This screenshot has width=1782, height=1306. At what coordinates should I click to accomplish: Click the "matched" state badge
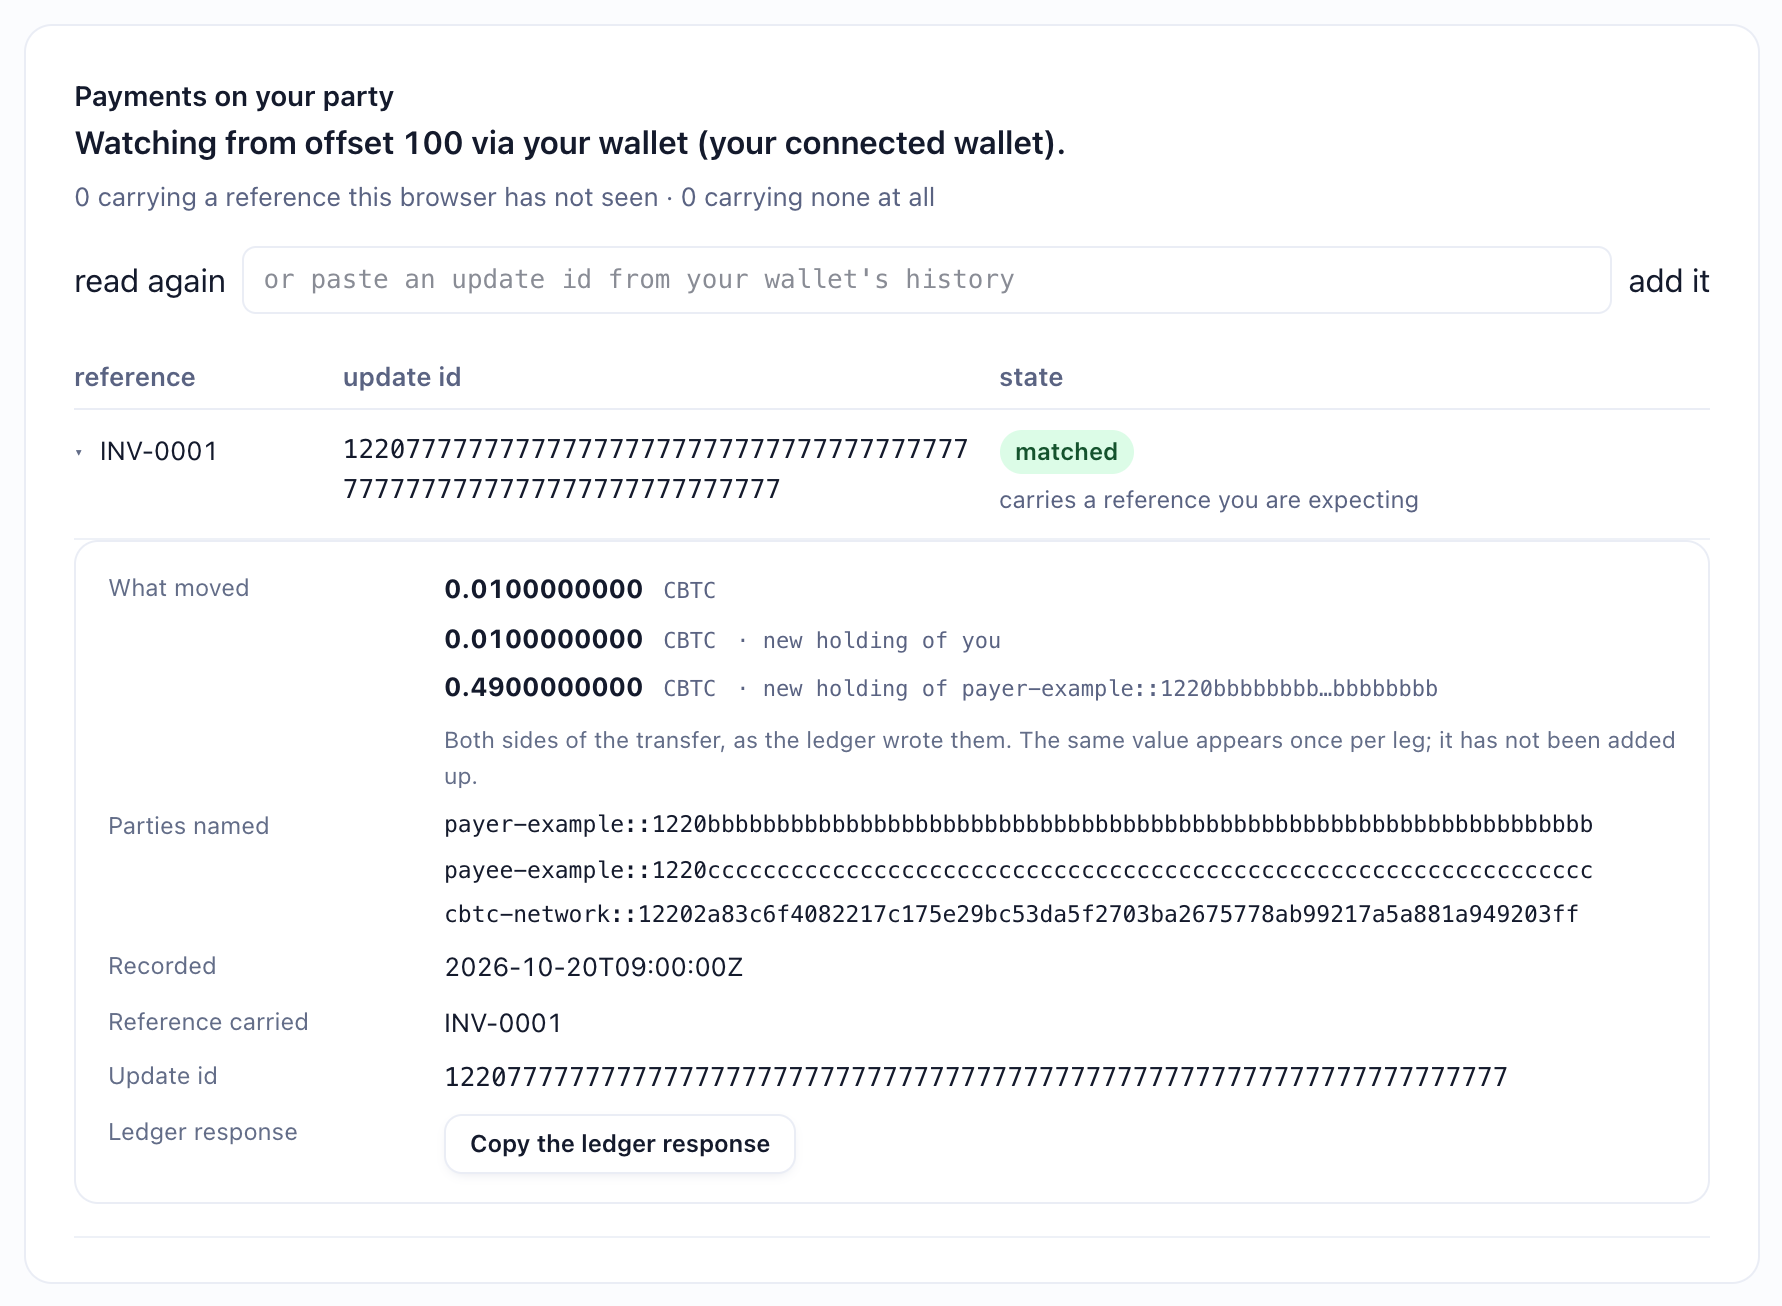(1066, 452)
